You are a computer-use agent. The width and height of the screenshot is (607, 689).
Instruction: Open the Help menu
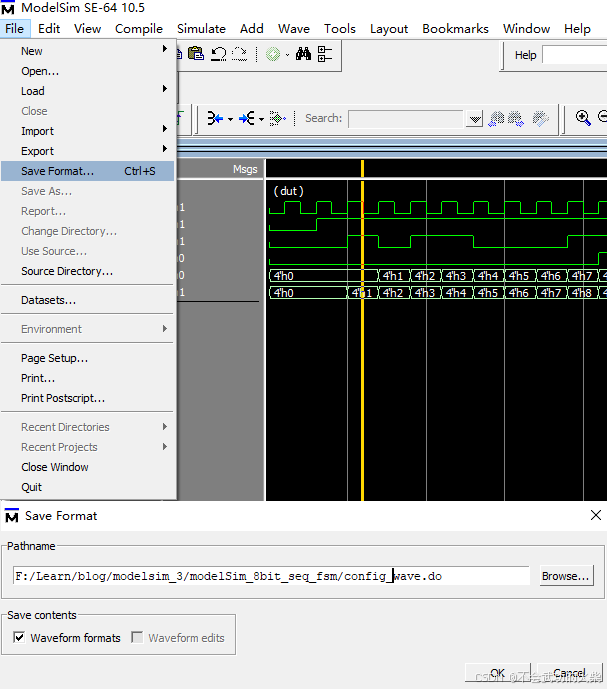point(577,29)
